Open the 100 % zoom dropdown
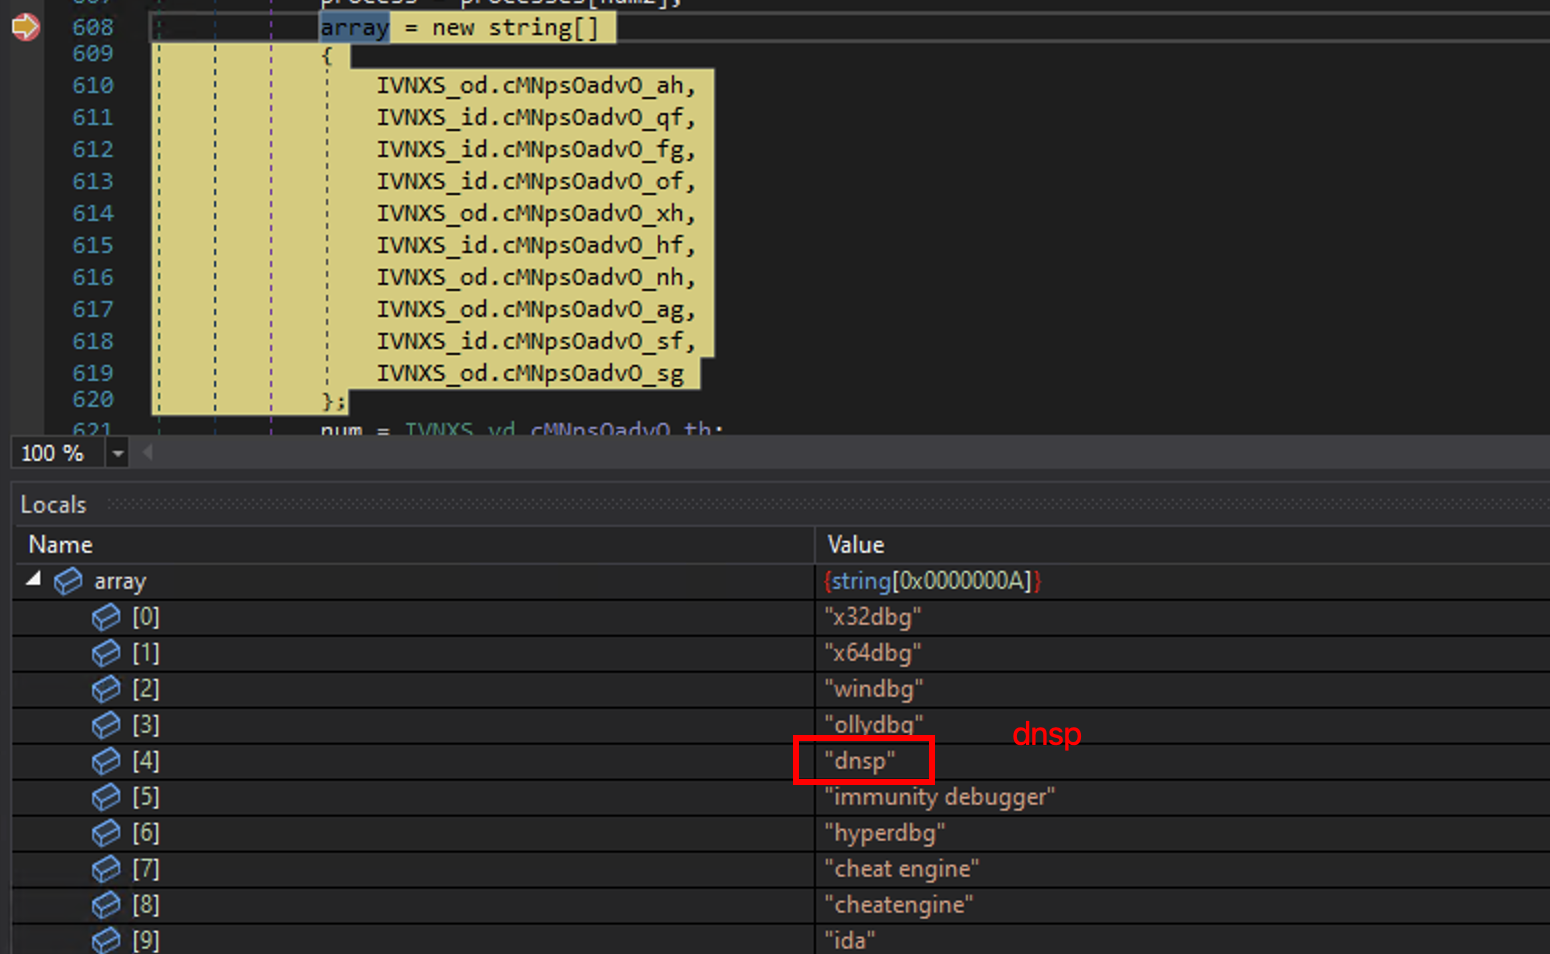 118,454
